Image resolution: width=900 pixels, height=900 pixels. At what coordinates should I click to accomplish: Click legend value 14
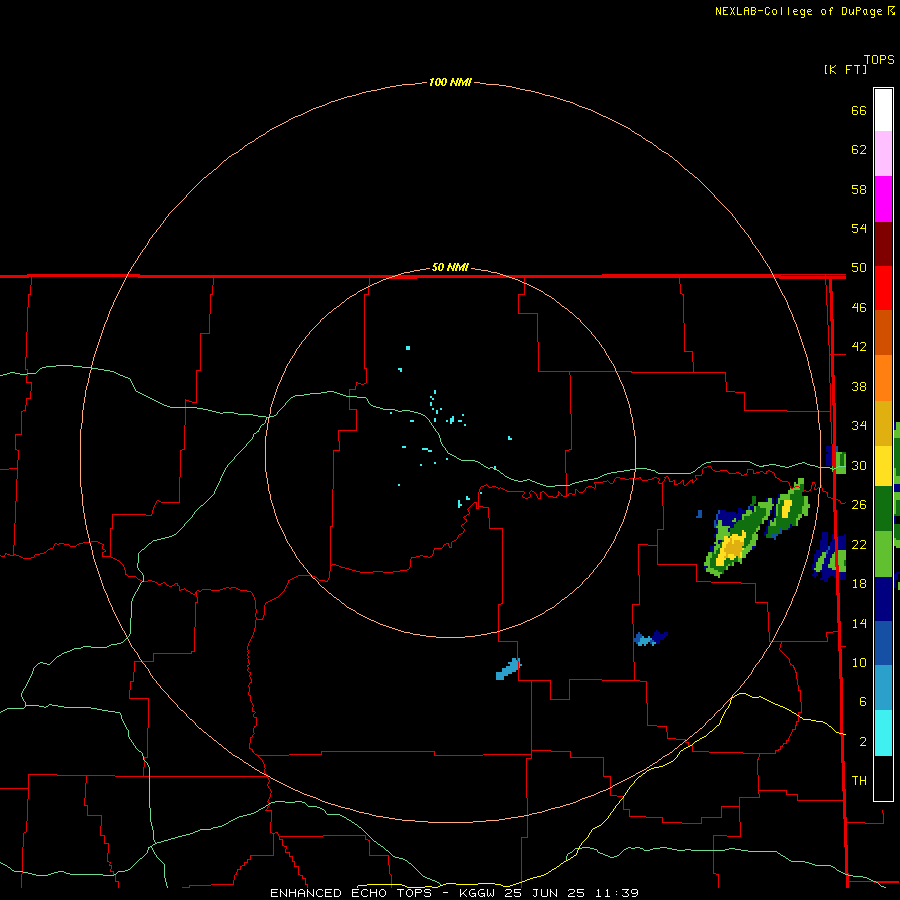click(859, 623)
